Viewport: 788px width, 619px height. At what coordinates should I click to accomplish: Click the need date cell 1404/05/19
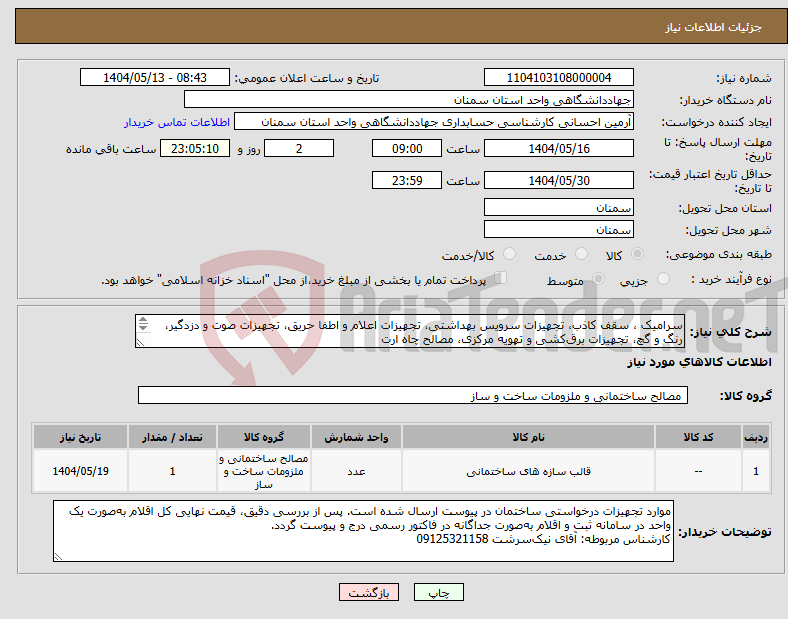(80, 471)
